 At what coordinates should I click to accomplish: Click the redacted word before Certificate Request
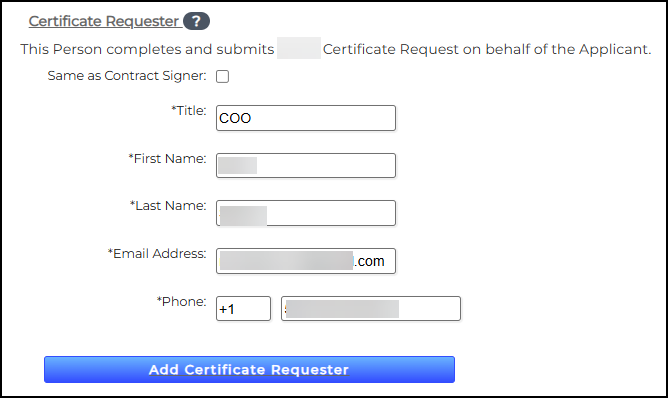299,48
